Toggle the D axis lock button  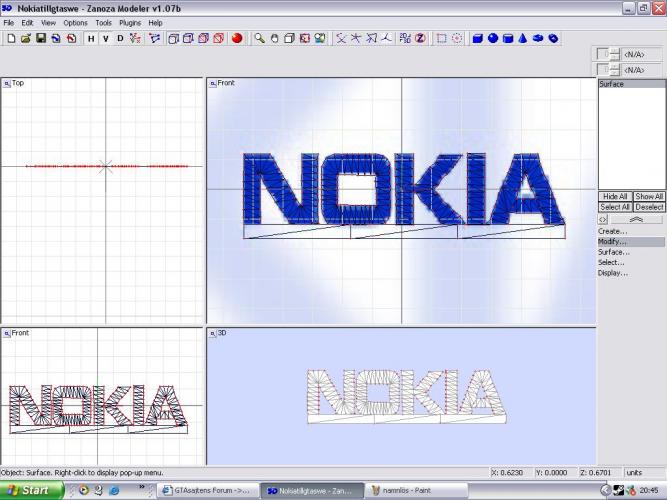(x=120, y=39)
